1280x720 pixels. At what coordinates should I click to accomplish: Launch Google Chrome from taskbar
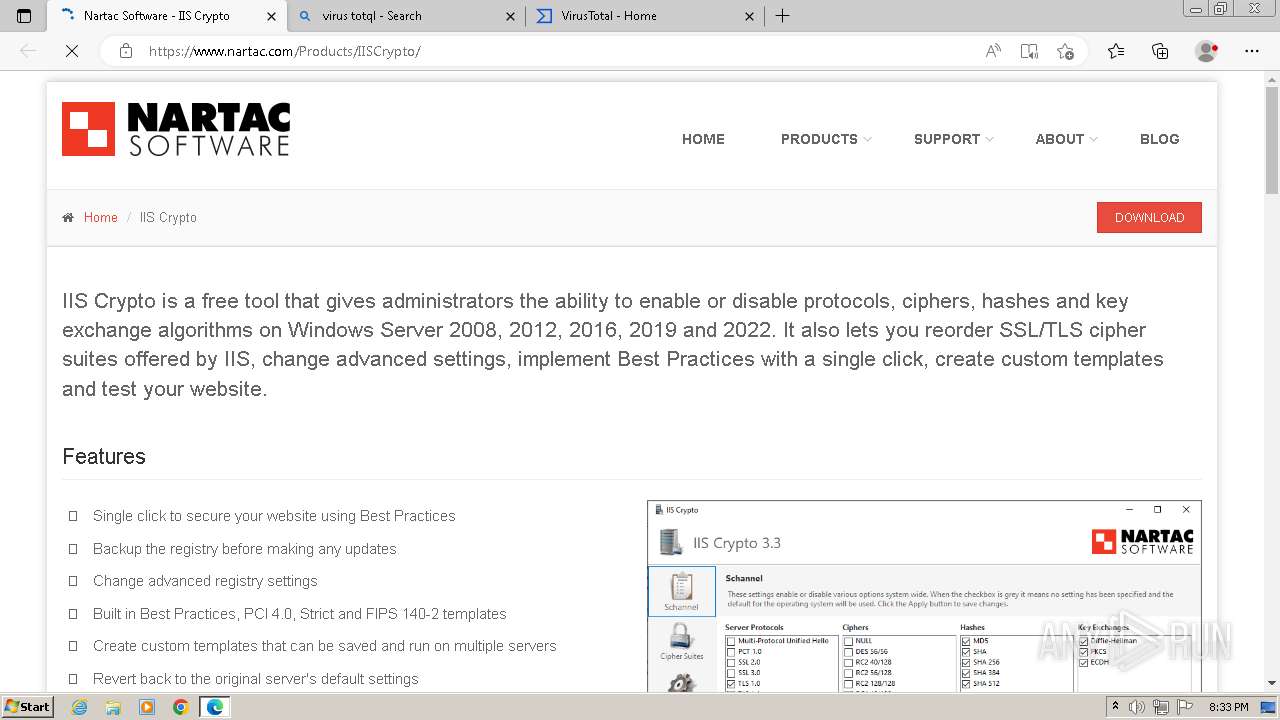pyautogui.click(x=180, y=707)
